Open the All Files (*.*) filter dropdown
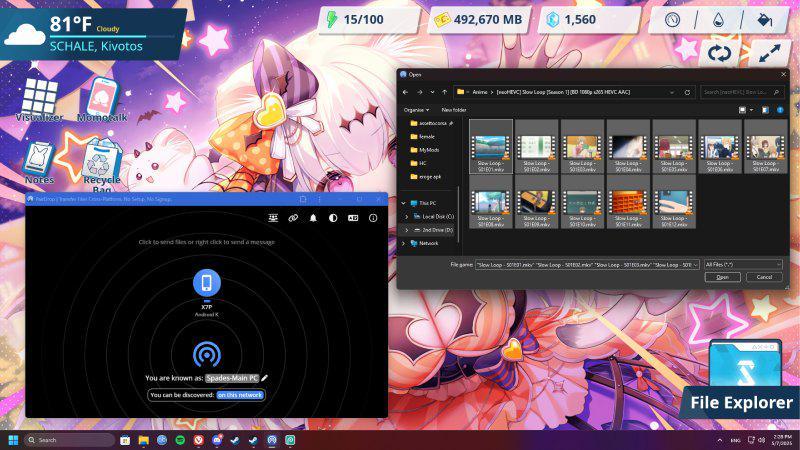This screenshot has width=800, height=450. click(743, 264)
